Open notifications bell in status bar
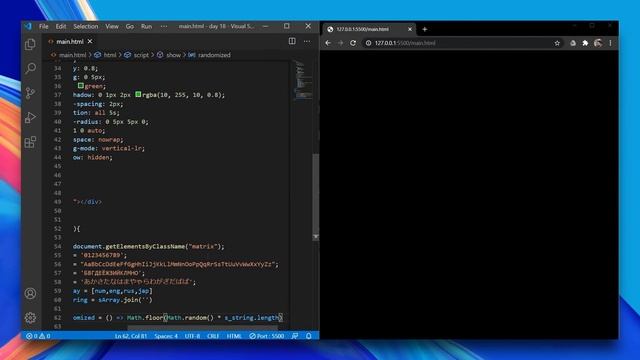The image size is (640, 360). (309, 336)
